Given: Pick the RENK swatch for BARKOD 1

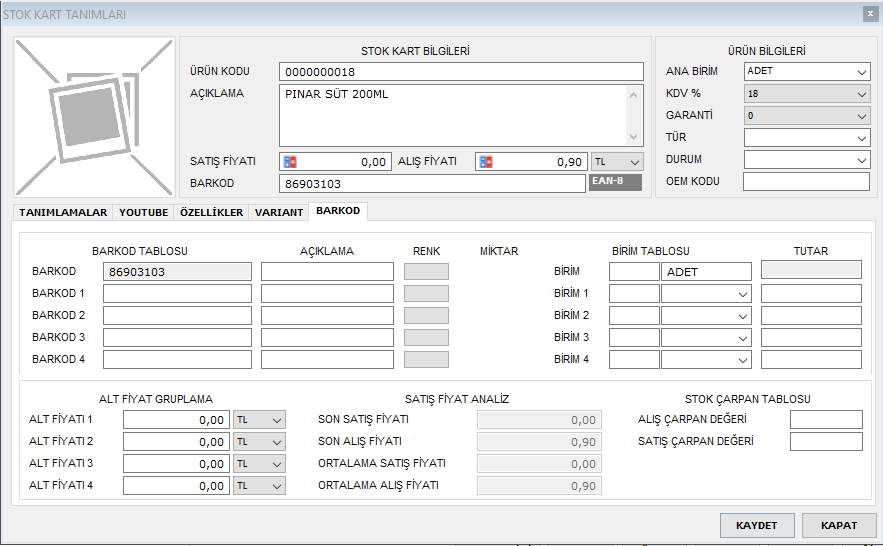Looking at the screenshot, I should pyautogui.click(x=426, y=294).
